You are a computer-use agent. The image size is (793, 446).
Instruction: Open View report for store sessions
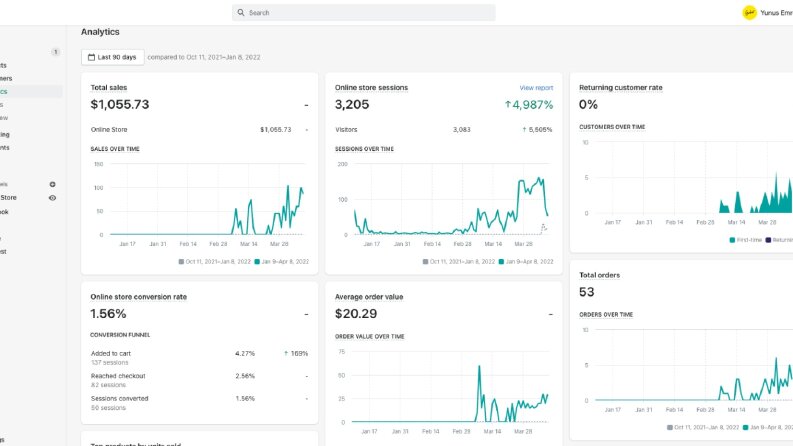tap(536, 87)
